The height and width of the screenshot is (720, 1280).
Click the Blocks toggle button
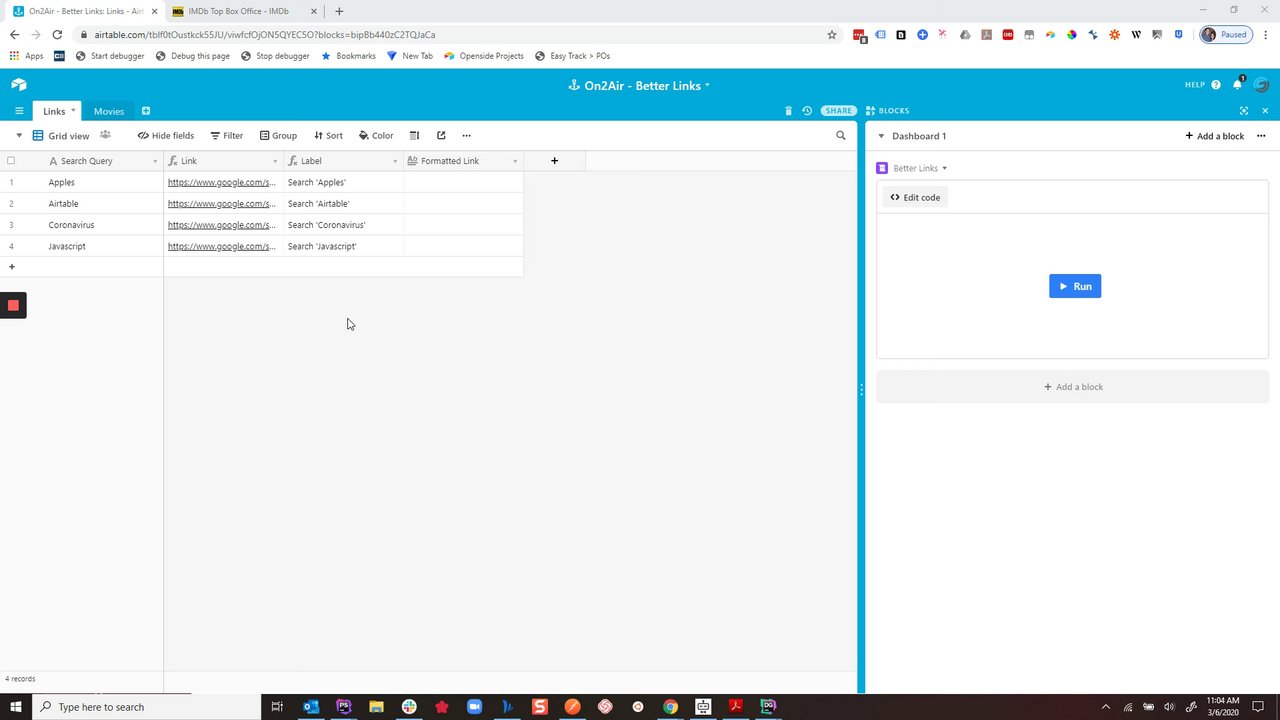887,111
